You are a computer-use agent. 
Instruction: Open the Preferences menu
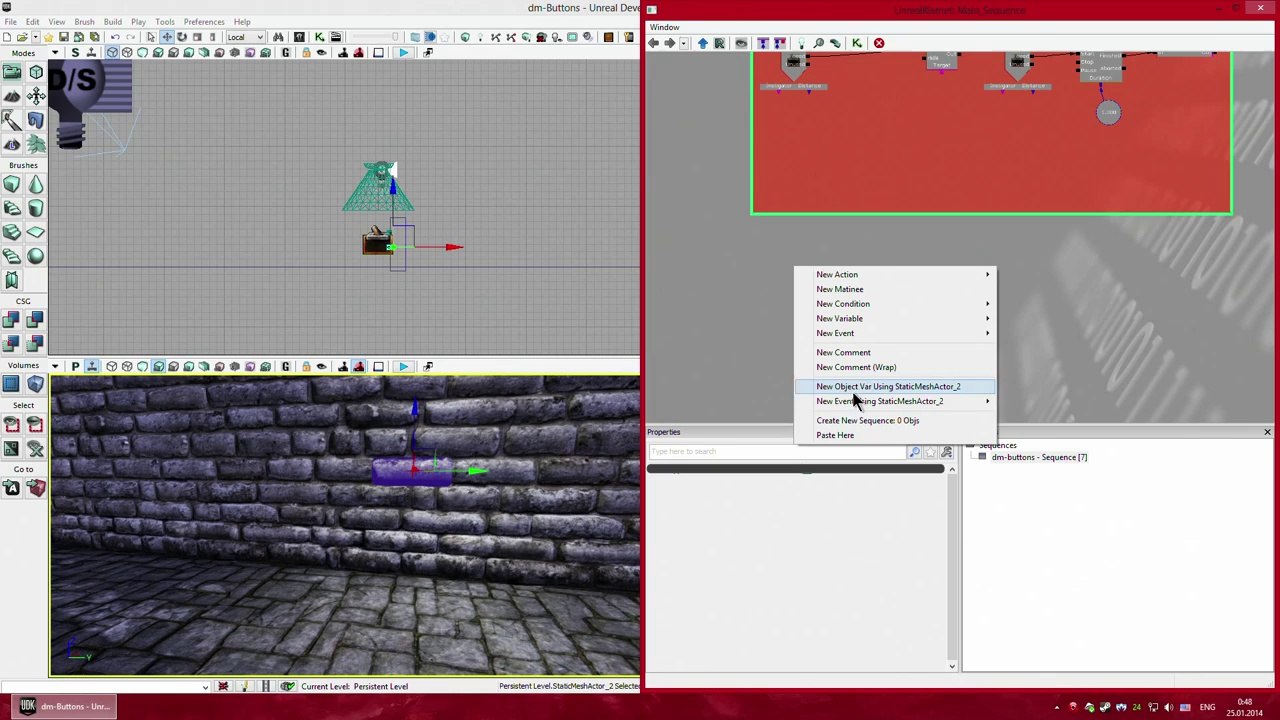204,22
